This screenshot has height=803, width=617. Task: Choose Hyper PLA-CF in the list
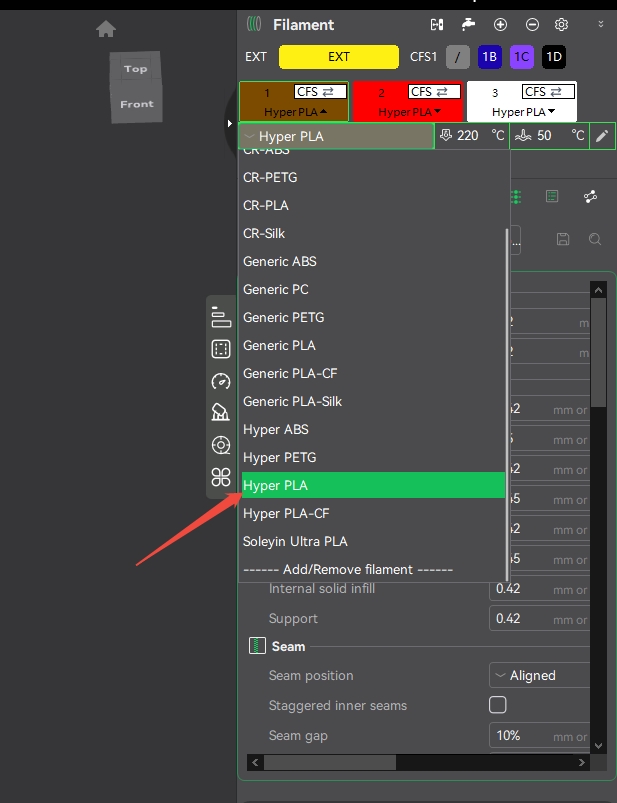pos(286,513)
